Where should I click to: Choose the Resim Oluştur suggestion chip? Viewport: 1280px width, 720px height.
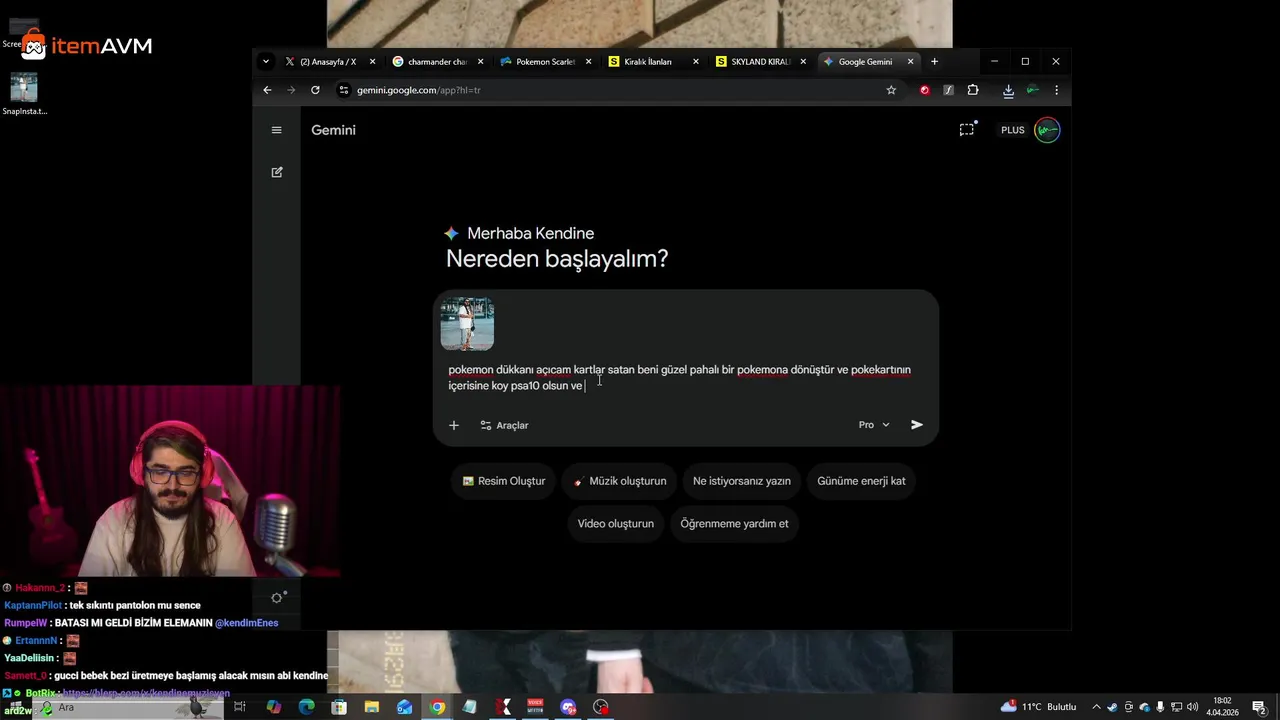pos(504,481)
